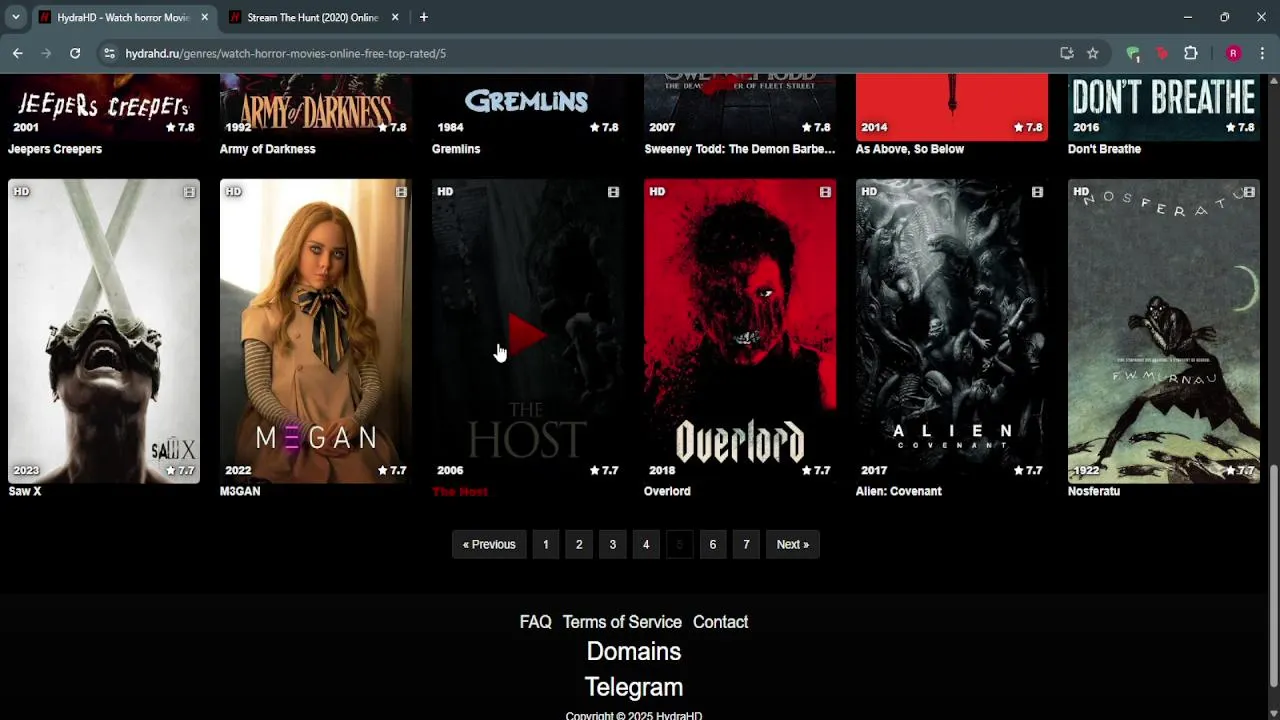
Task: Reload the current page
Action: coord(75,53)
